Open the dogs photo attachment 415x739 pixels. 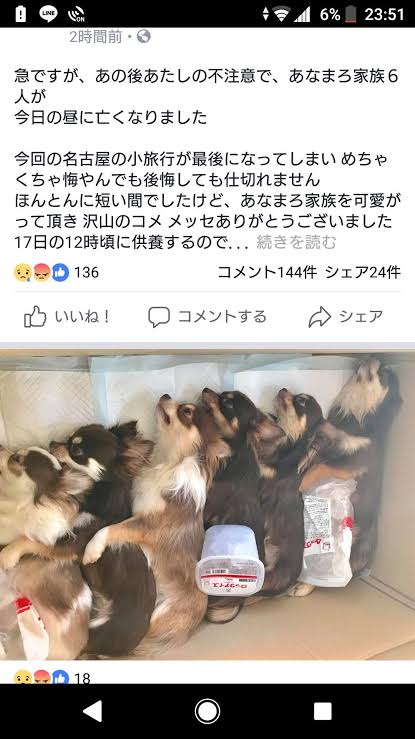click(207, 505)
